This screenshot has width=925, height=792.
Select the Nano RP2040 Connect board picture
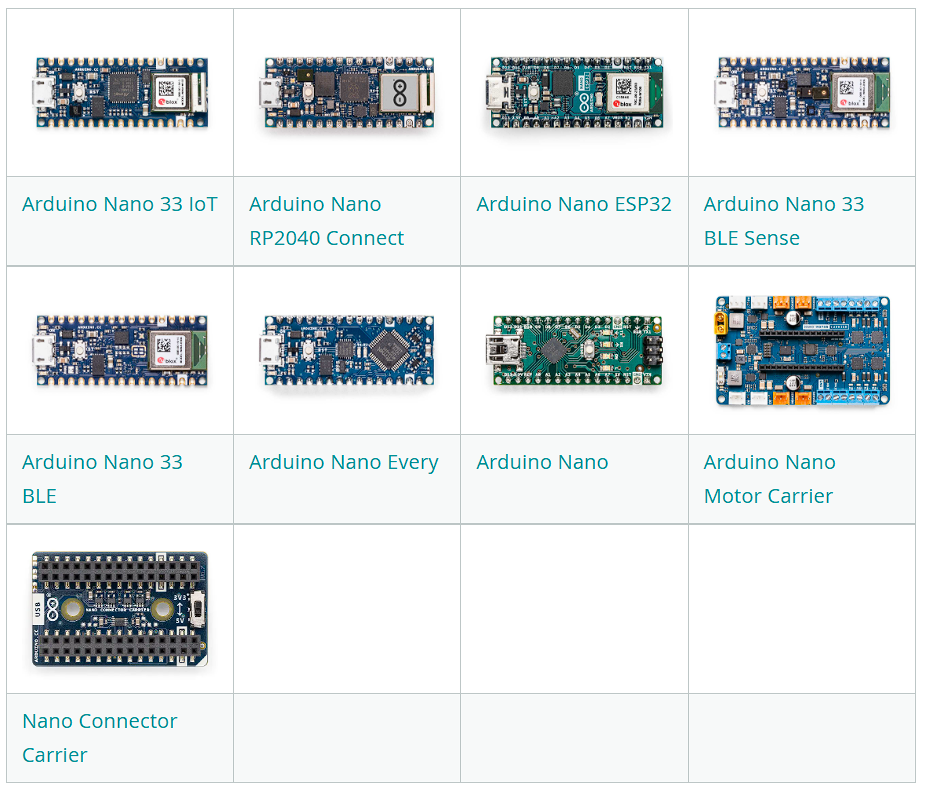[347, 93]
